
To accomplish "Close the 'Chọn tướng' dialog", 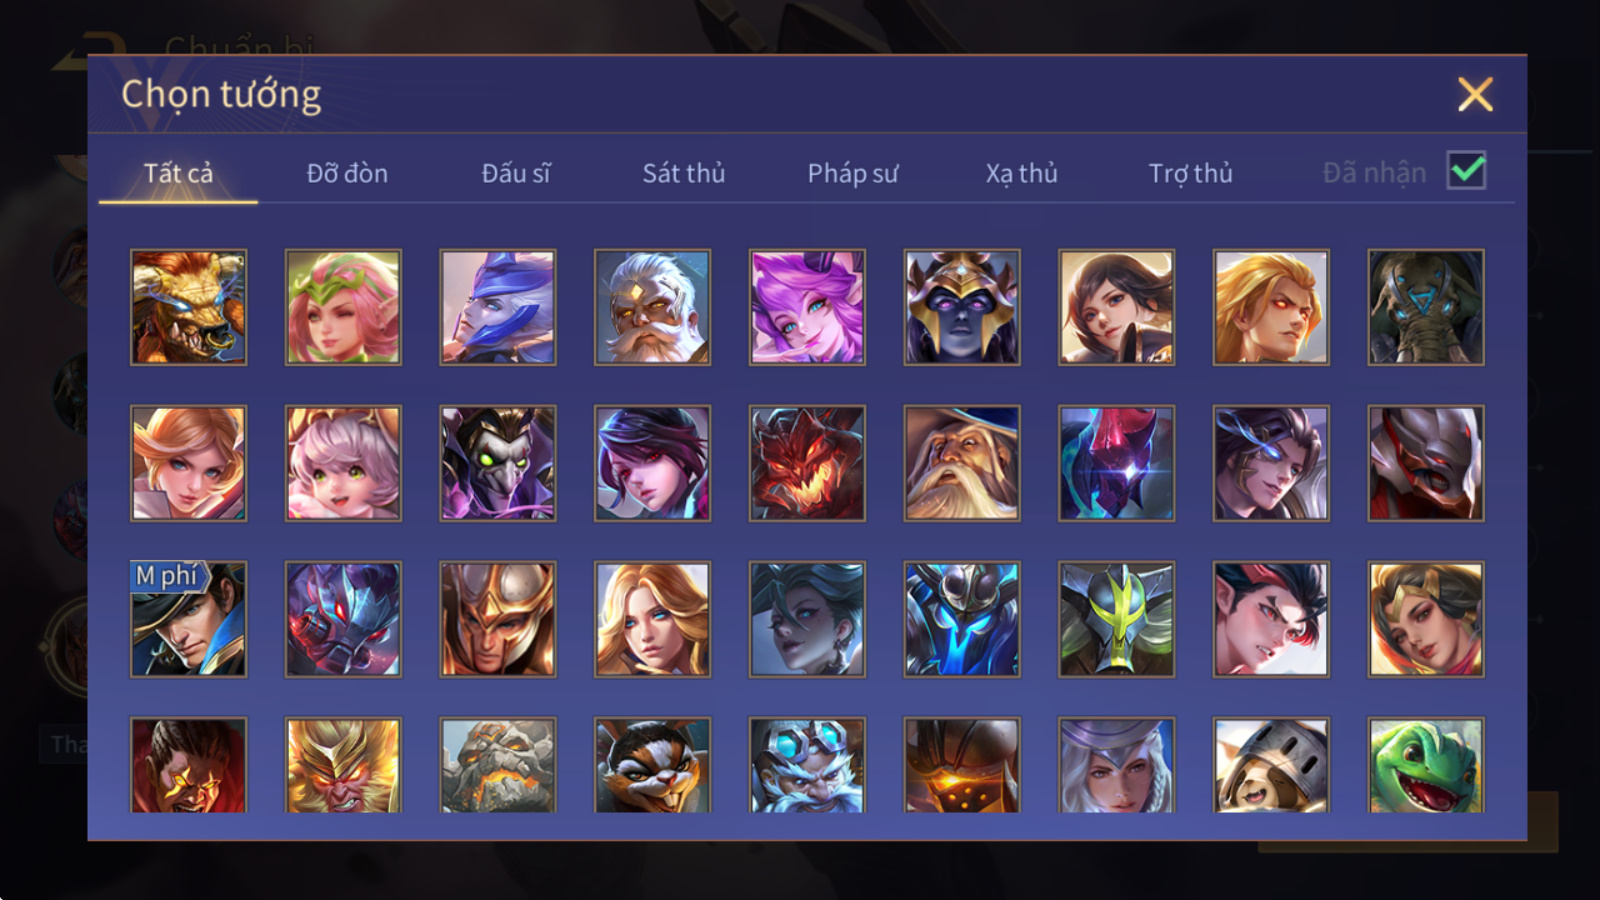I will [1475, 95].
